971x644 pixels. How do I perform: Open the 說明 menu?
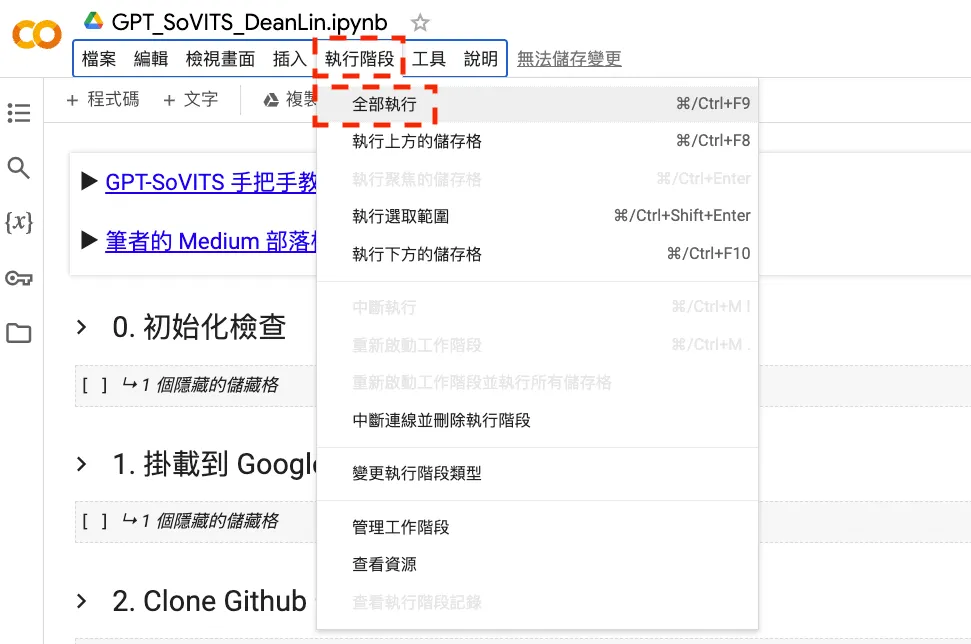point(481,59)
